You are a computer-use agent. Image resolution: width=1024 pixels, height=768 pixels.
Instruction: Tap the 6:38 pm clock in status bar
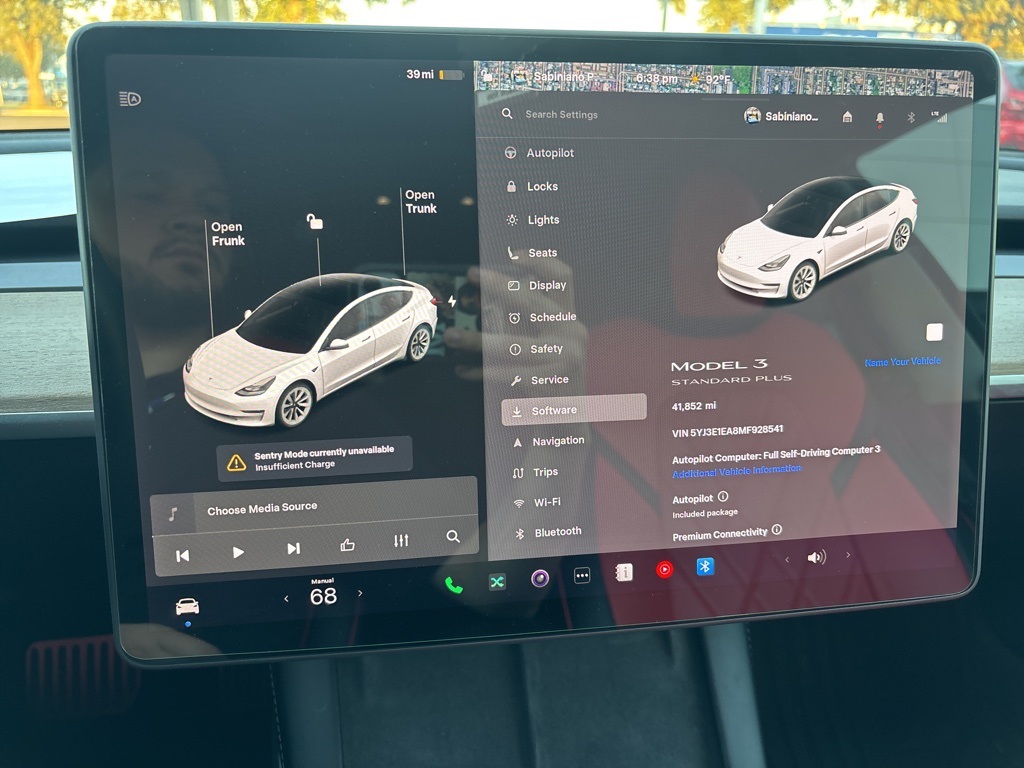coord(656,78)
